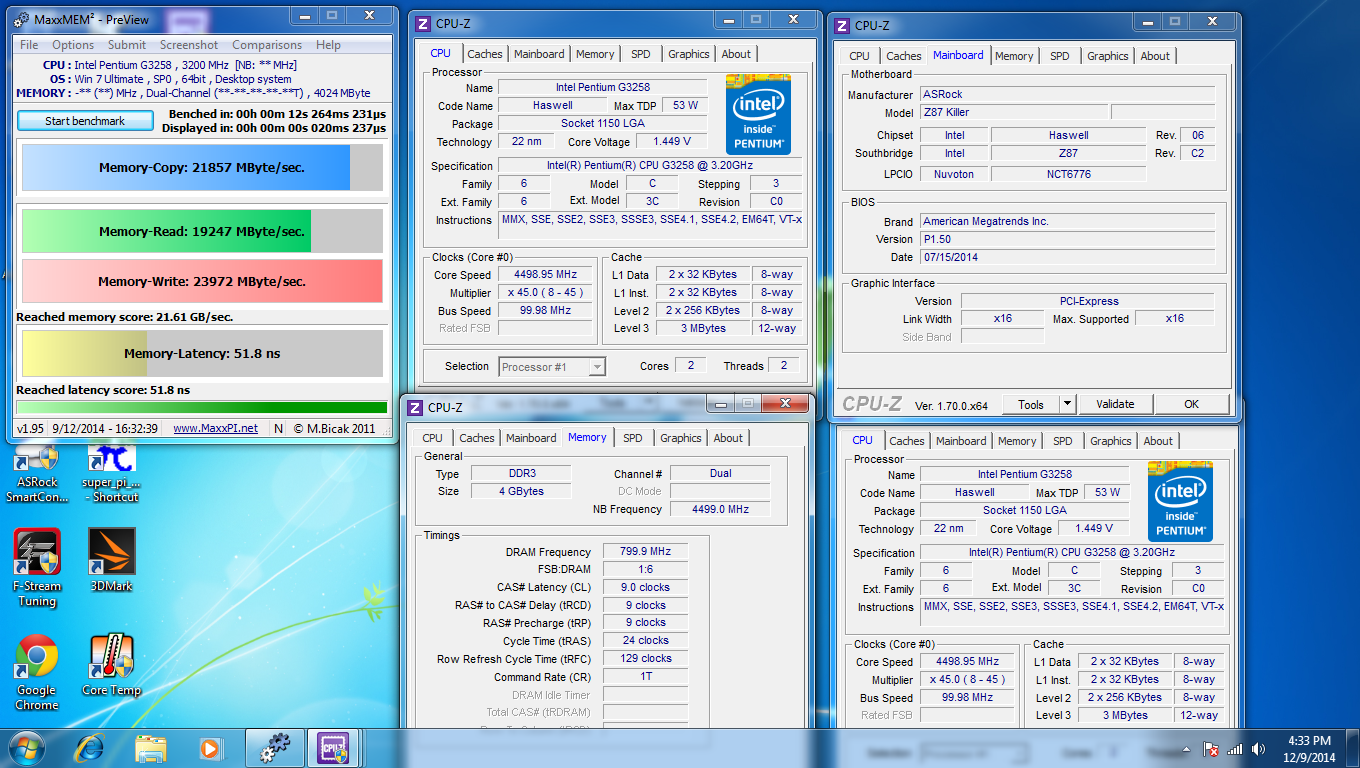1360x768 pixels.
Task: Switch to MaxxMEM gears taskbar button
Action: click(x=274, y=747)
